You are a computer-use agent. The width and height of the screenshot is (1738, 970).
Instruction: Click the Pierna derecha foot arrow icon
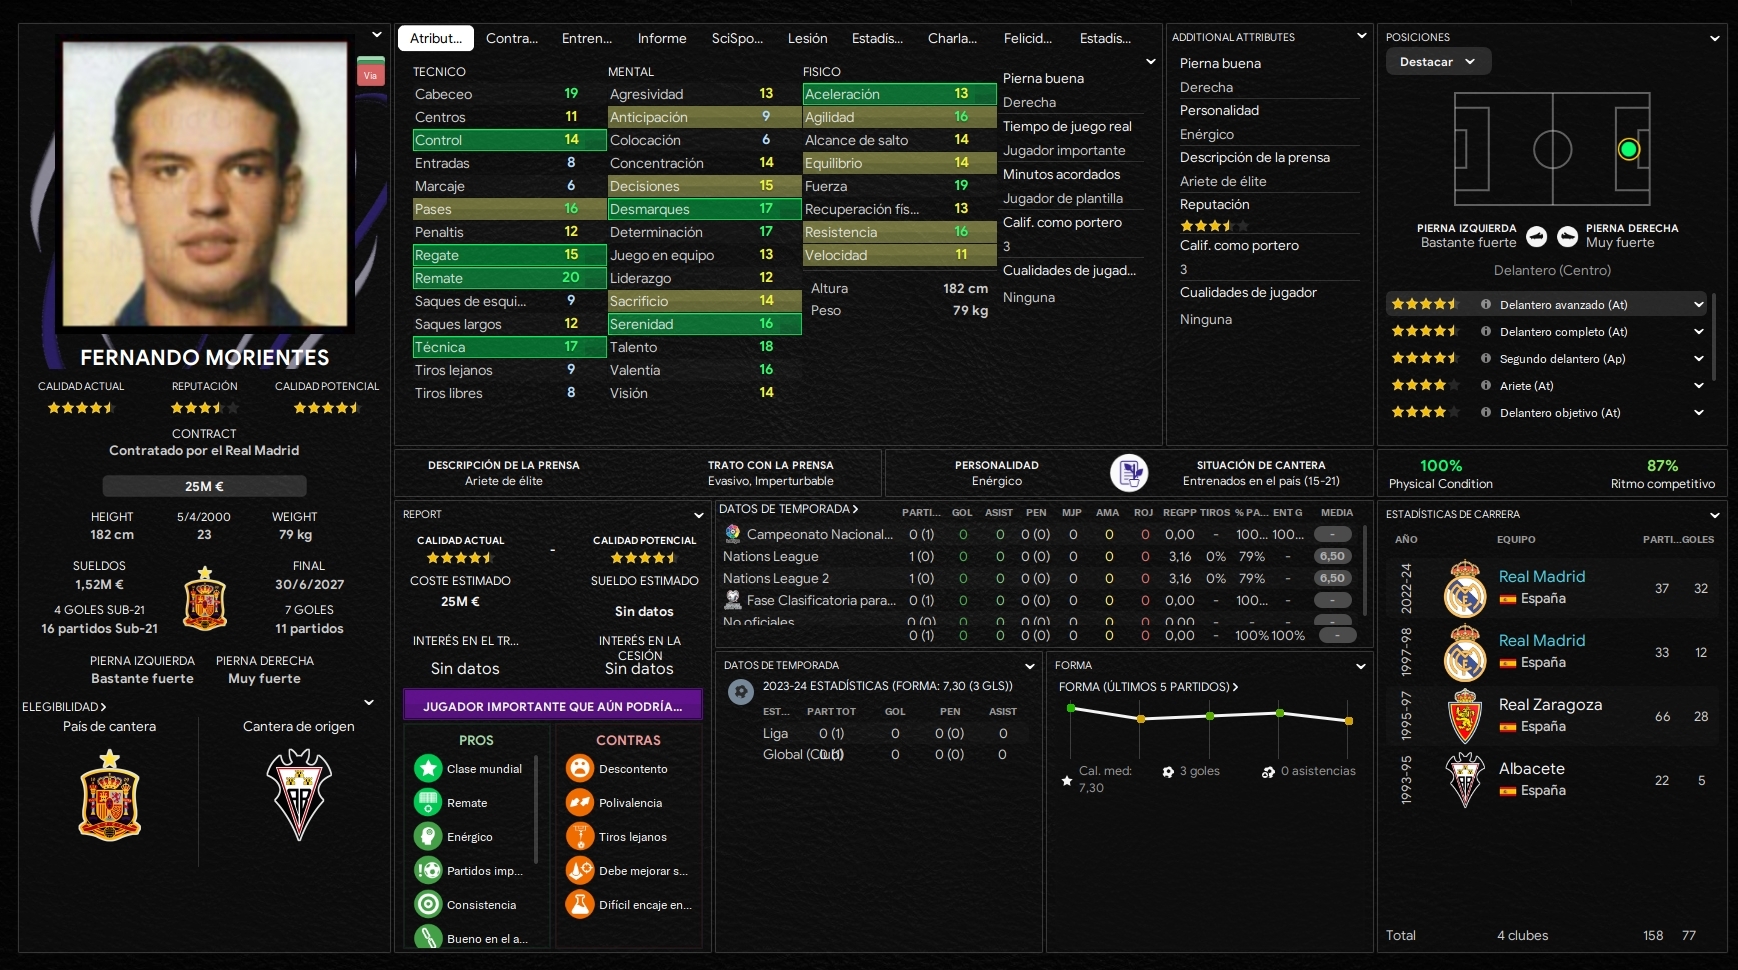point(1567,236)
